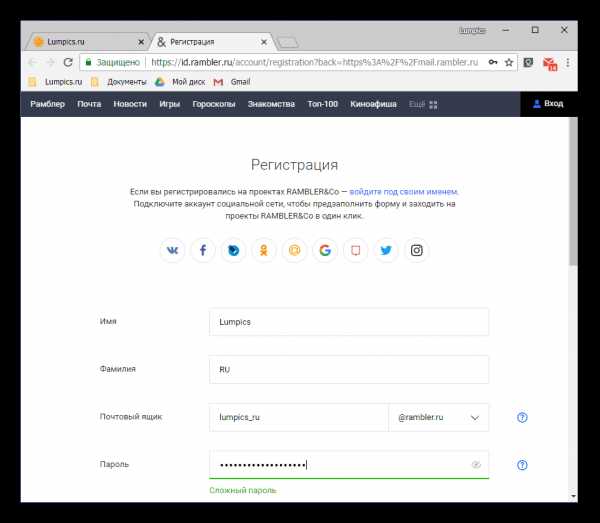Expand the @rambler.ru domain dropdown
600x523 pixels.
pos(439,417)
